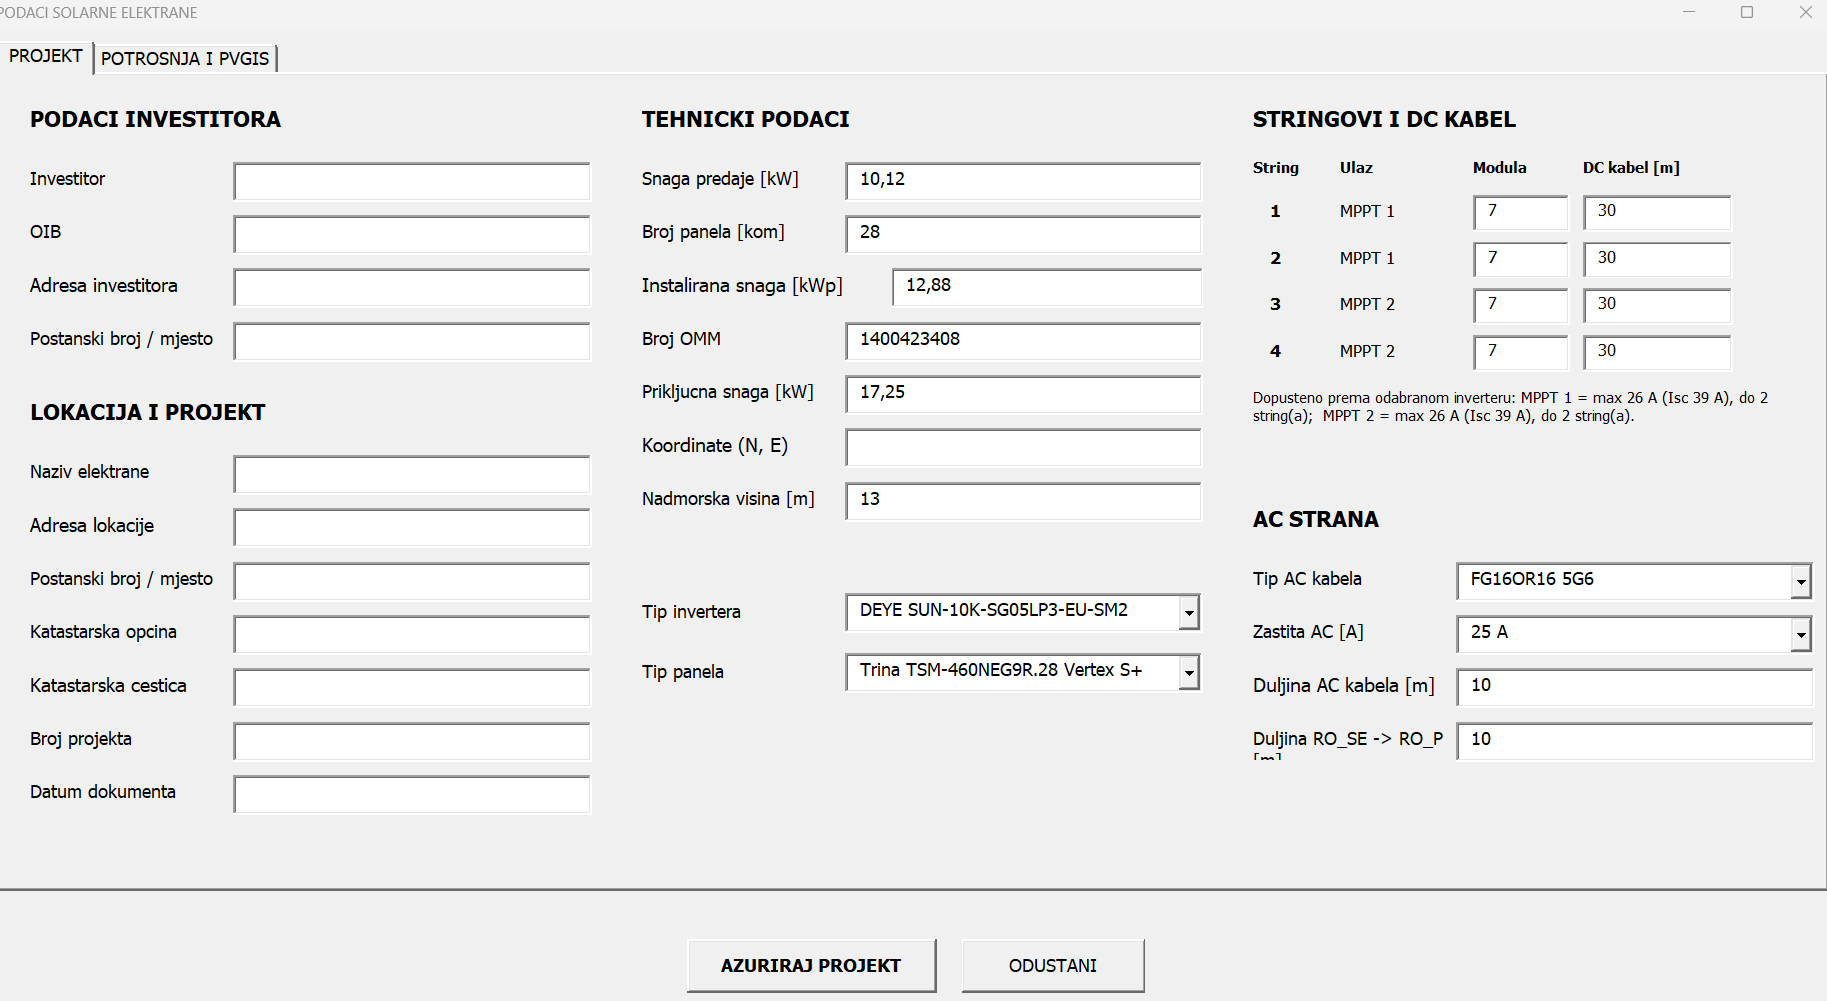Open the Zastita AC [A] dropdown arrow
The image size is (1827, 1001).
[1801, 634]
